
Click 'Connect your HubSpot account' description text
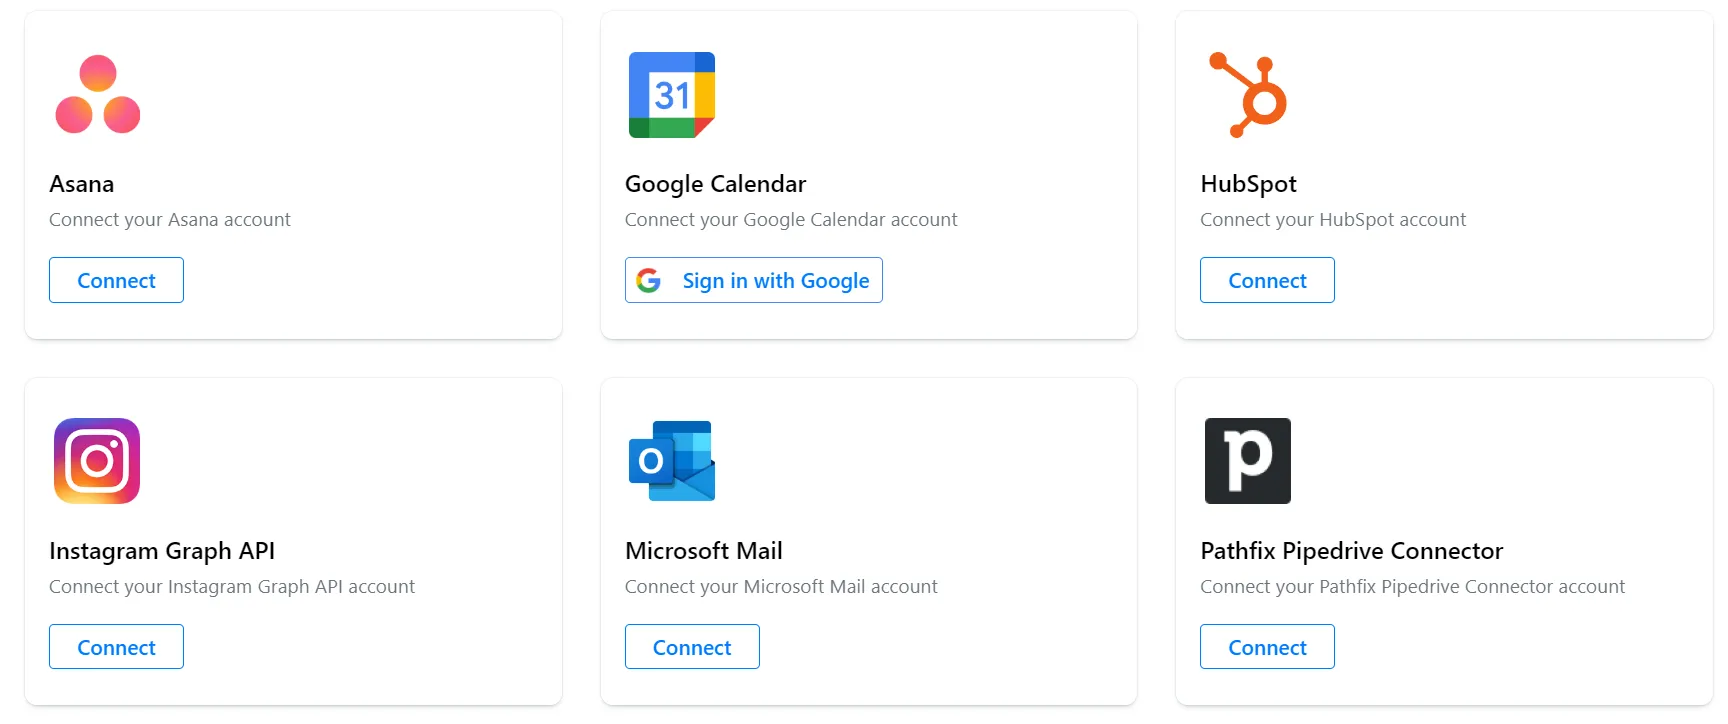[1333, 220]
